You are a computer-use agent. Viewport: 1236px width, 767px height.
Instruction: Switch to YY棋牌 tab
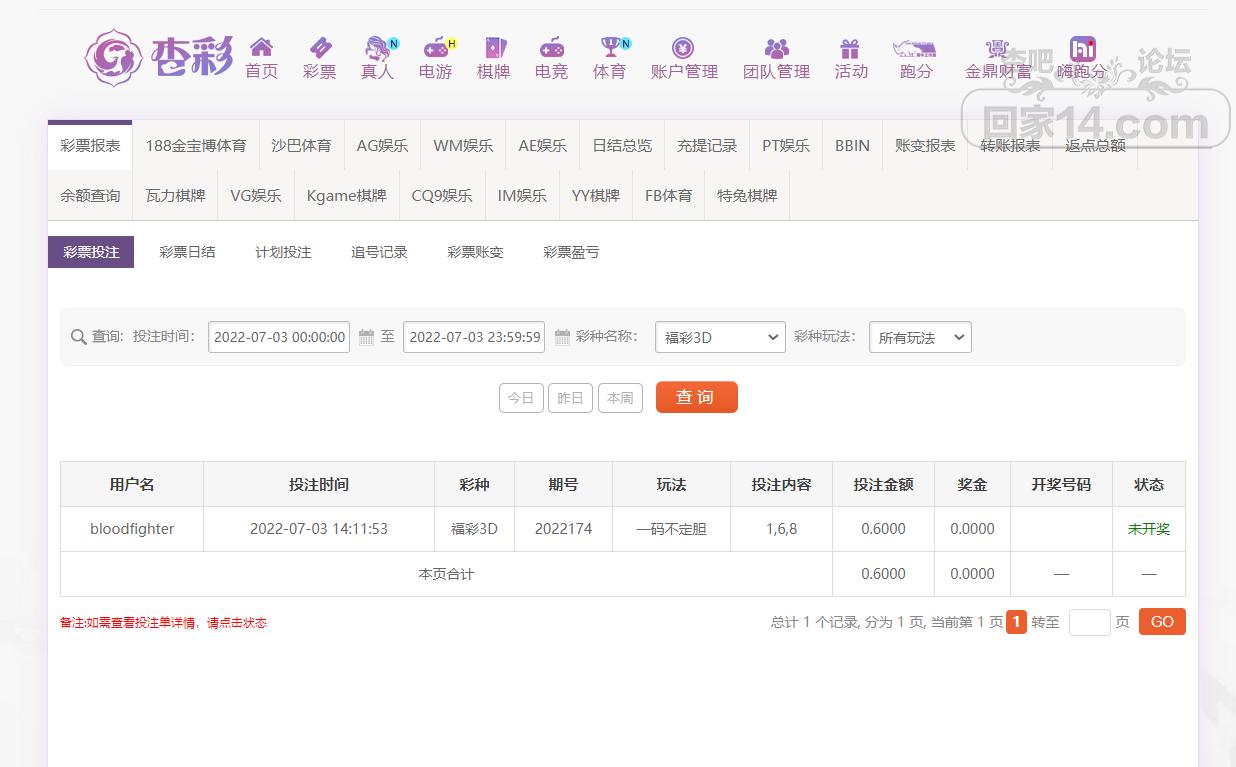(x=596, y=195)
